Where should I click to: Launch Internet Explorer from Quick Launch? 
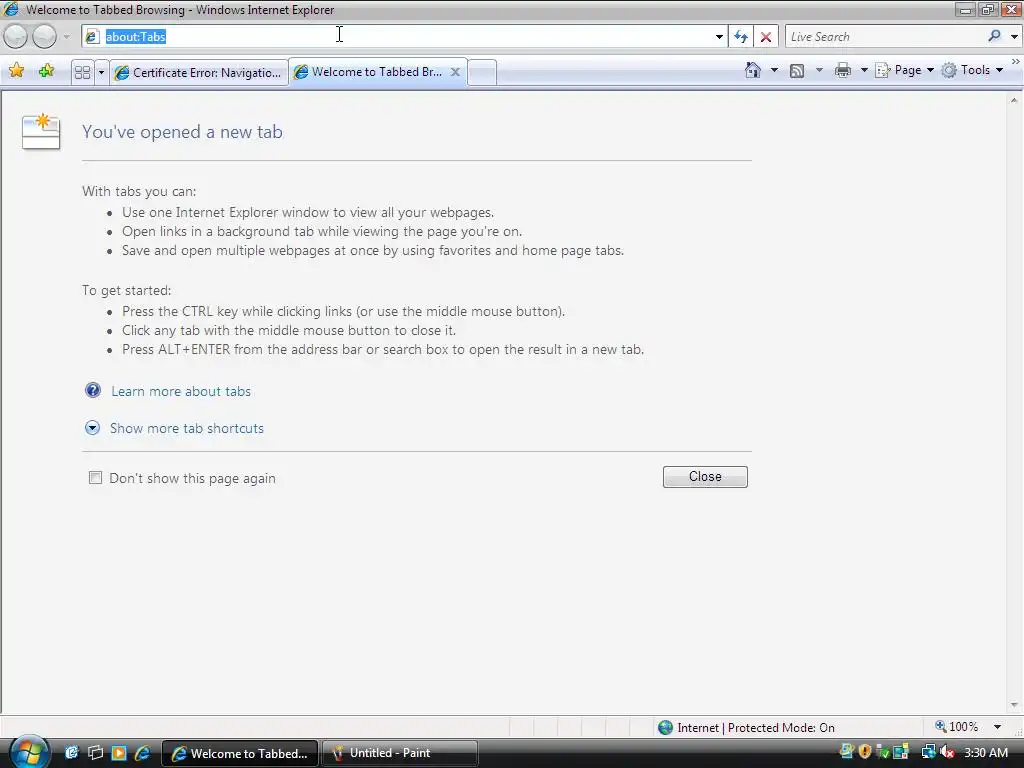(142, 753)
